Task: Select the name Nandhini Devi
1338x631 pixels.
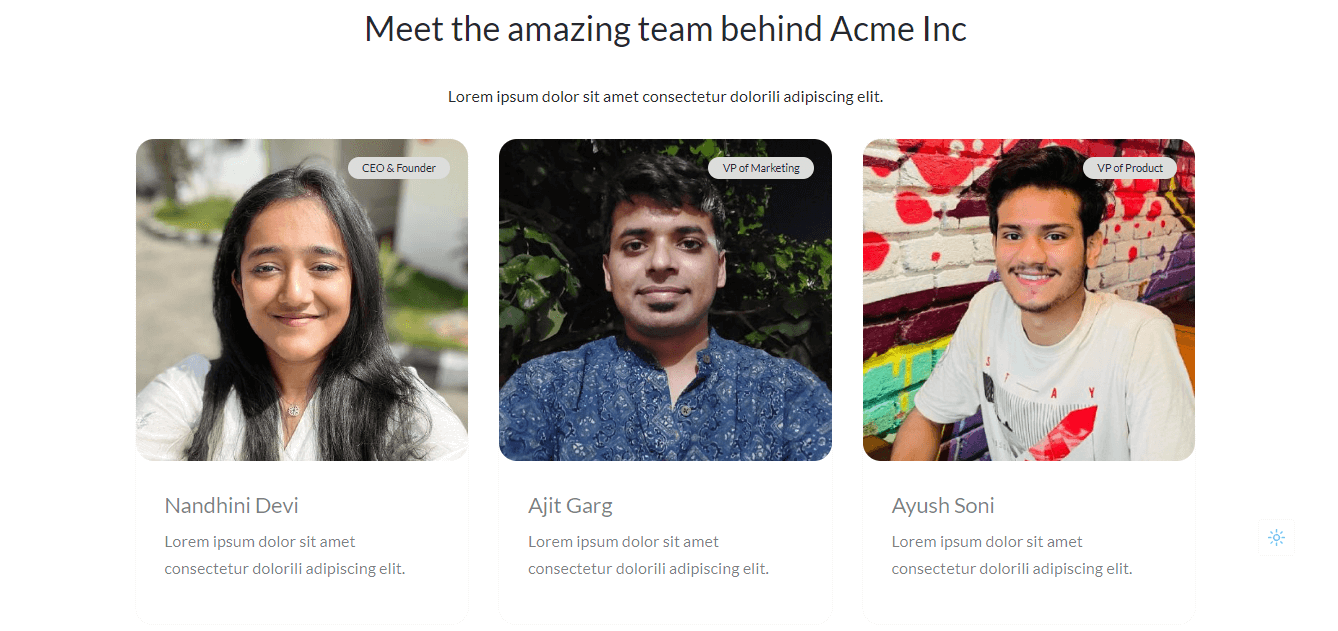Action: (232, 505)
